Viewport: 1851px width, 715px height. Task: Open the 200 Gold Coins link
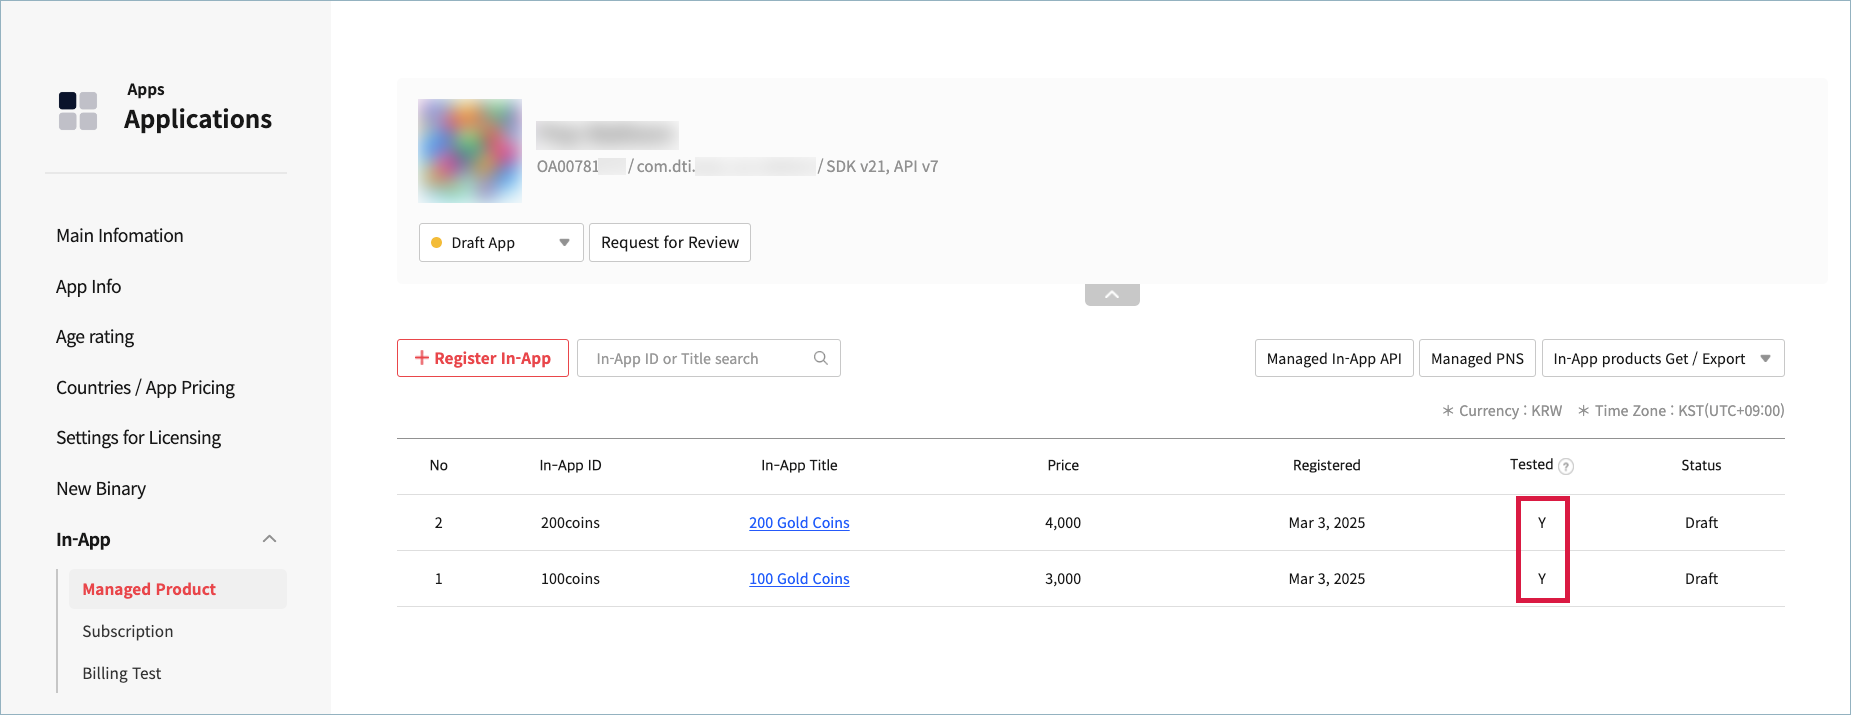799,523
